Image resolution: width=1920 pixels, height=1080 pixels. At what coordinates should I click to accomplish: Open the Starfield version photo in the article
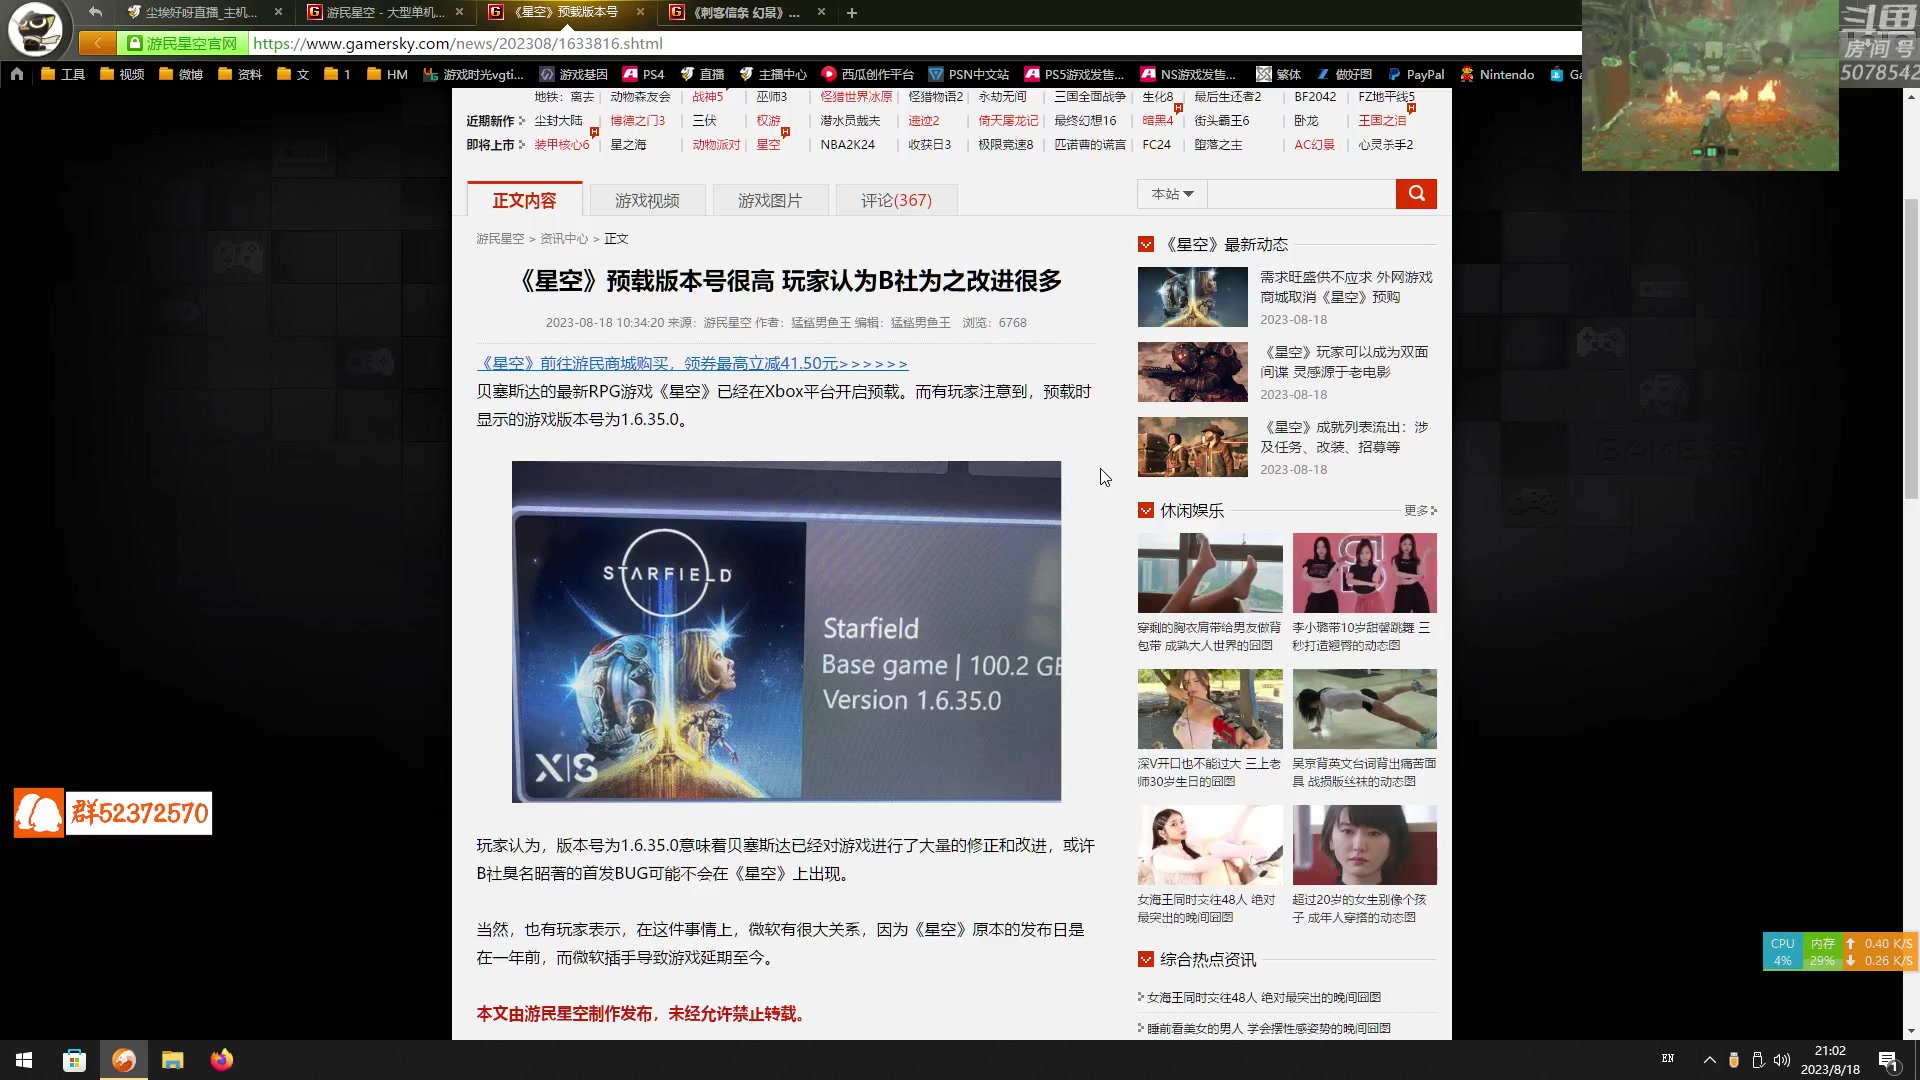tap(786, 631)
